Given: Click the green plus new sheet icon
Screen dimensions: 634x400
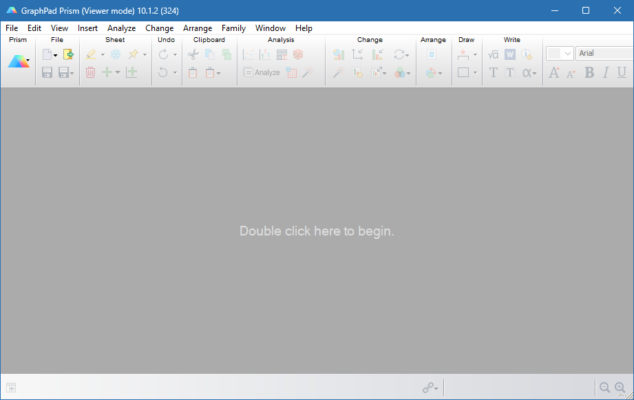Looking at the screenshot, I should (107, 72).
